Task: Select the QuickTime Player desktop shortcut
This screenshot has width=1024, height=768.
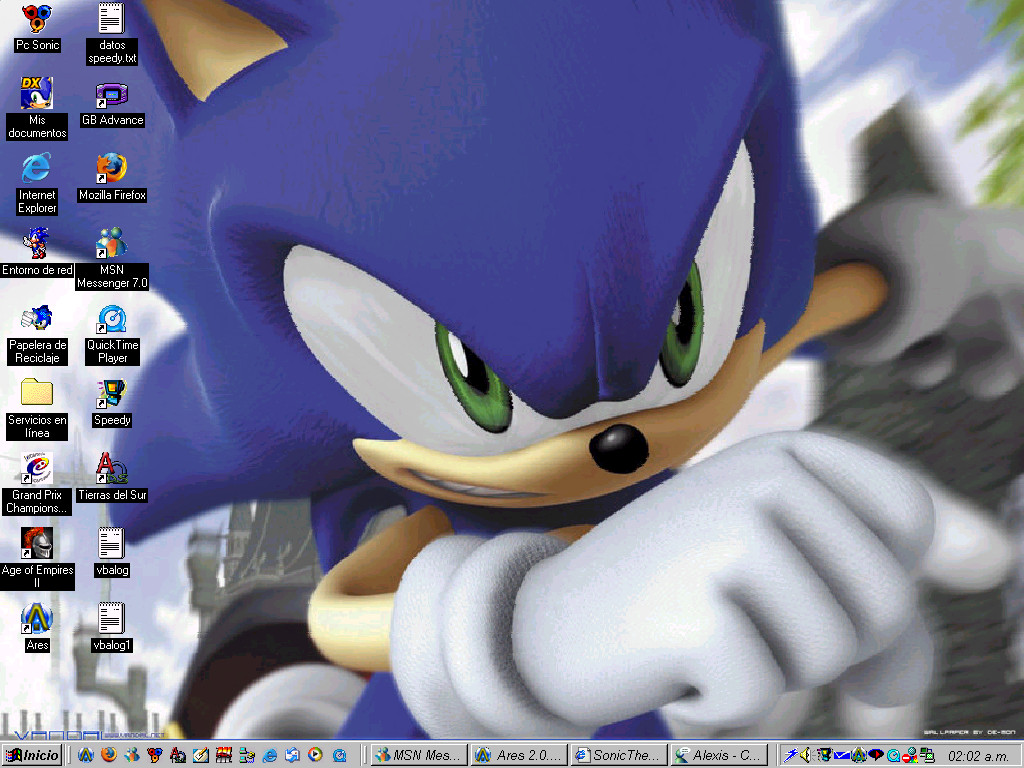Action: [x=112, y=334]
